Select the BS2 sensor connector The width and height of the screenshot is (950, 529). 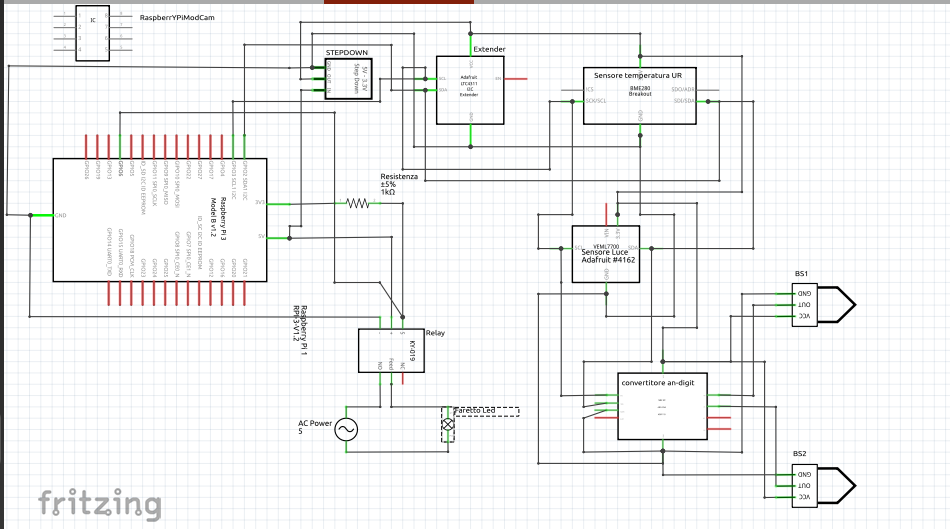pos(824,485)
